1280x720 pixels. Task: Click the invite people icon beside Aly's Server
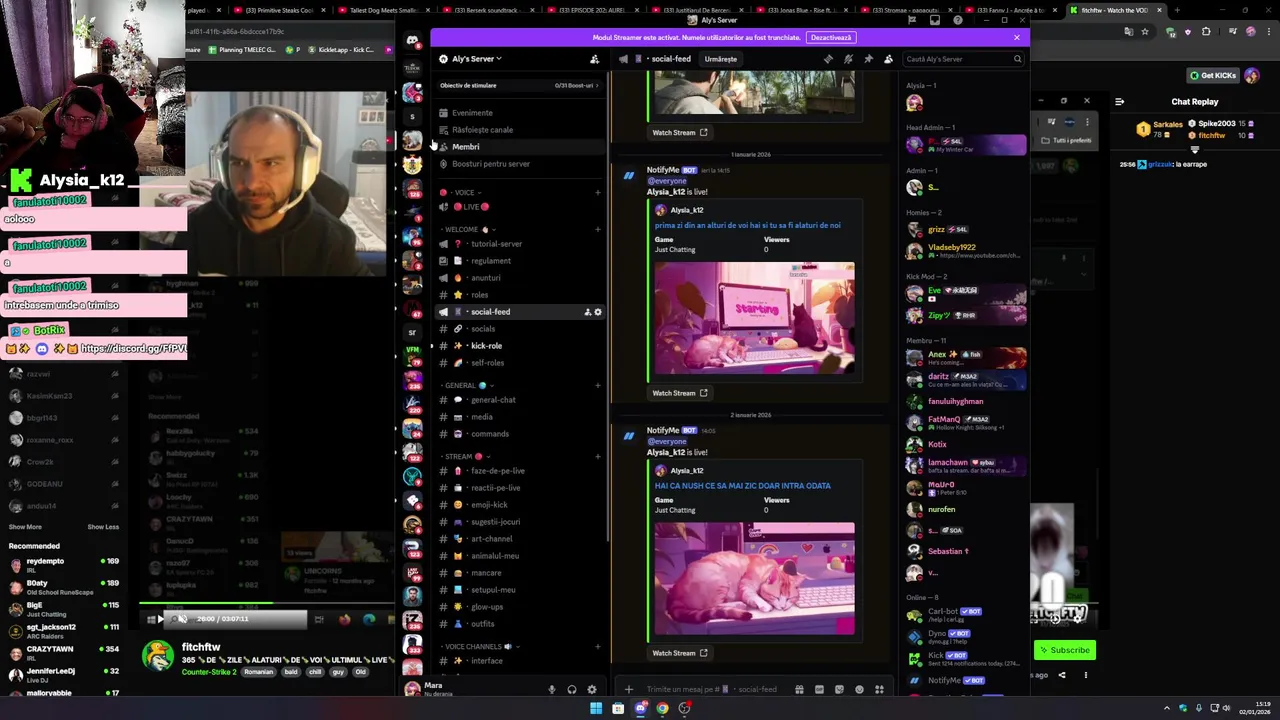(x=594, y=59)
